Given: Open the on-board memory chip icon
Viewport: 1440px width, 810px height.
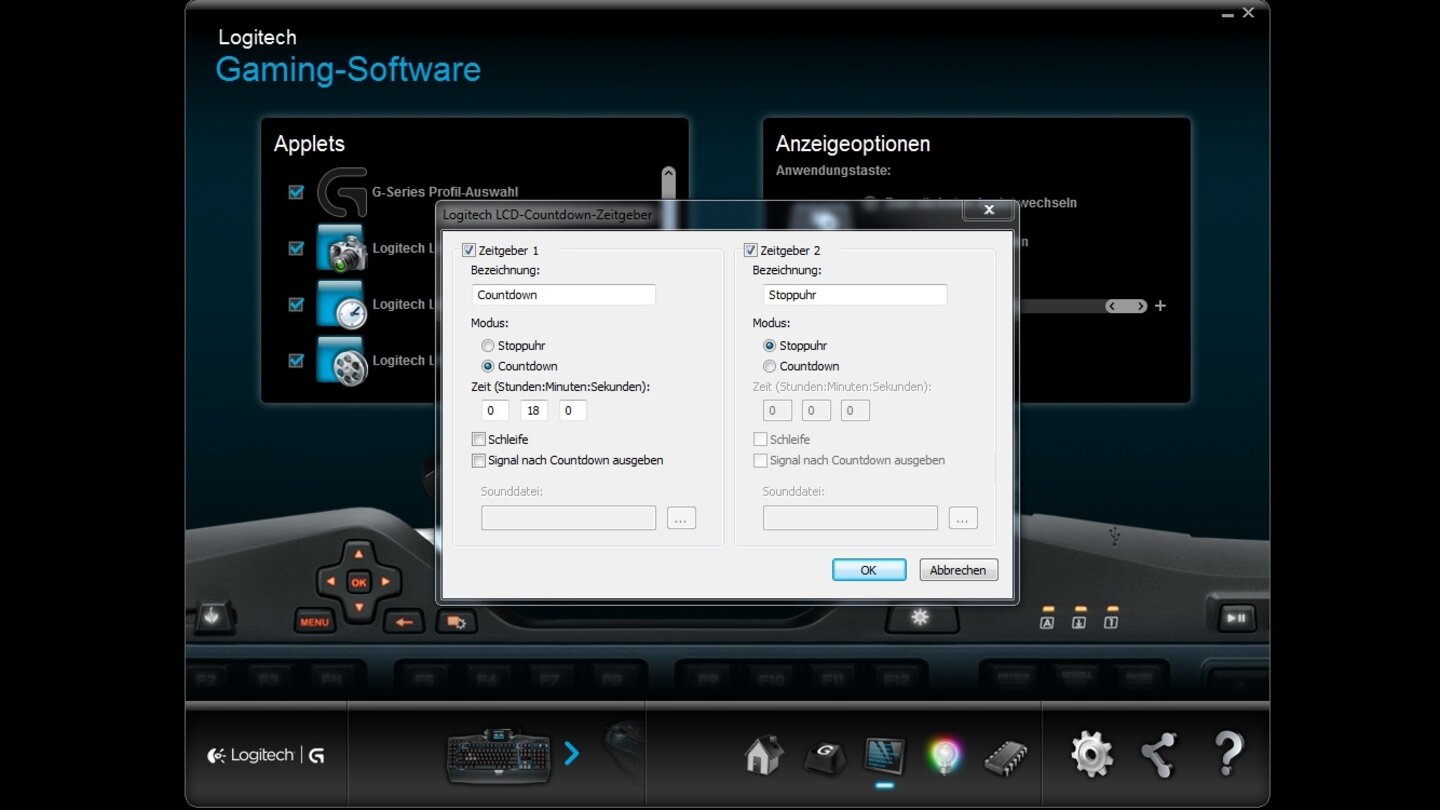Looking at the screenshot, I should click(x=1005, y=758).
